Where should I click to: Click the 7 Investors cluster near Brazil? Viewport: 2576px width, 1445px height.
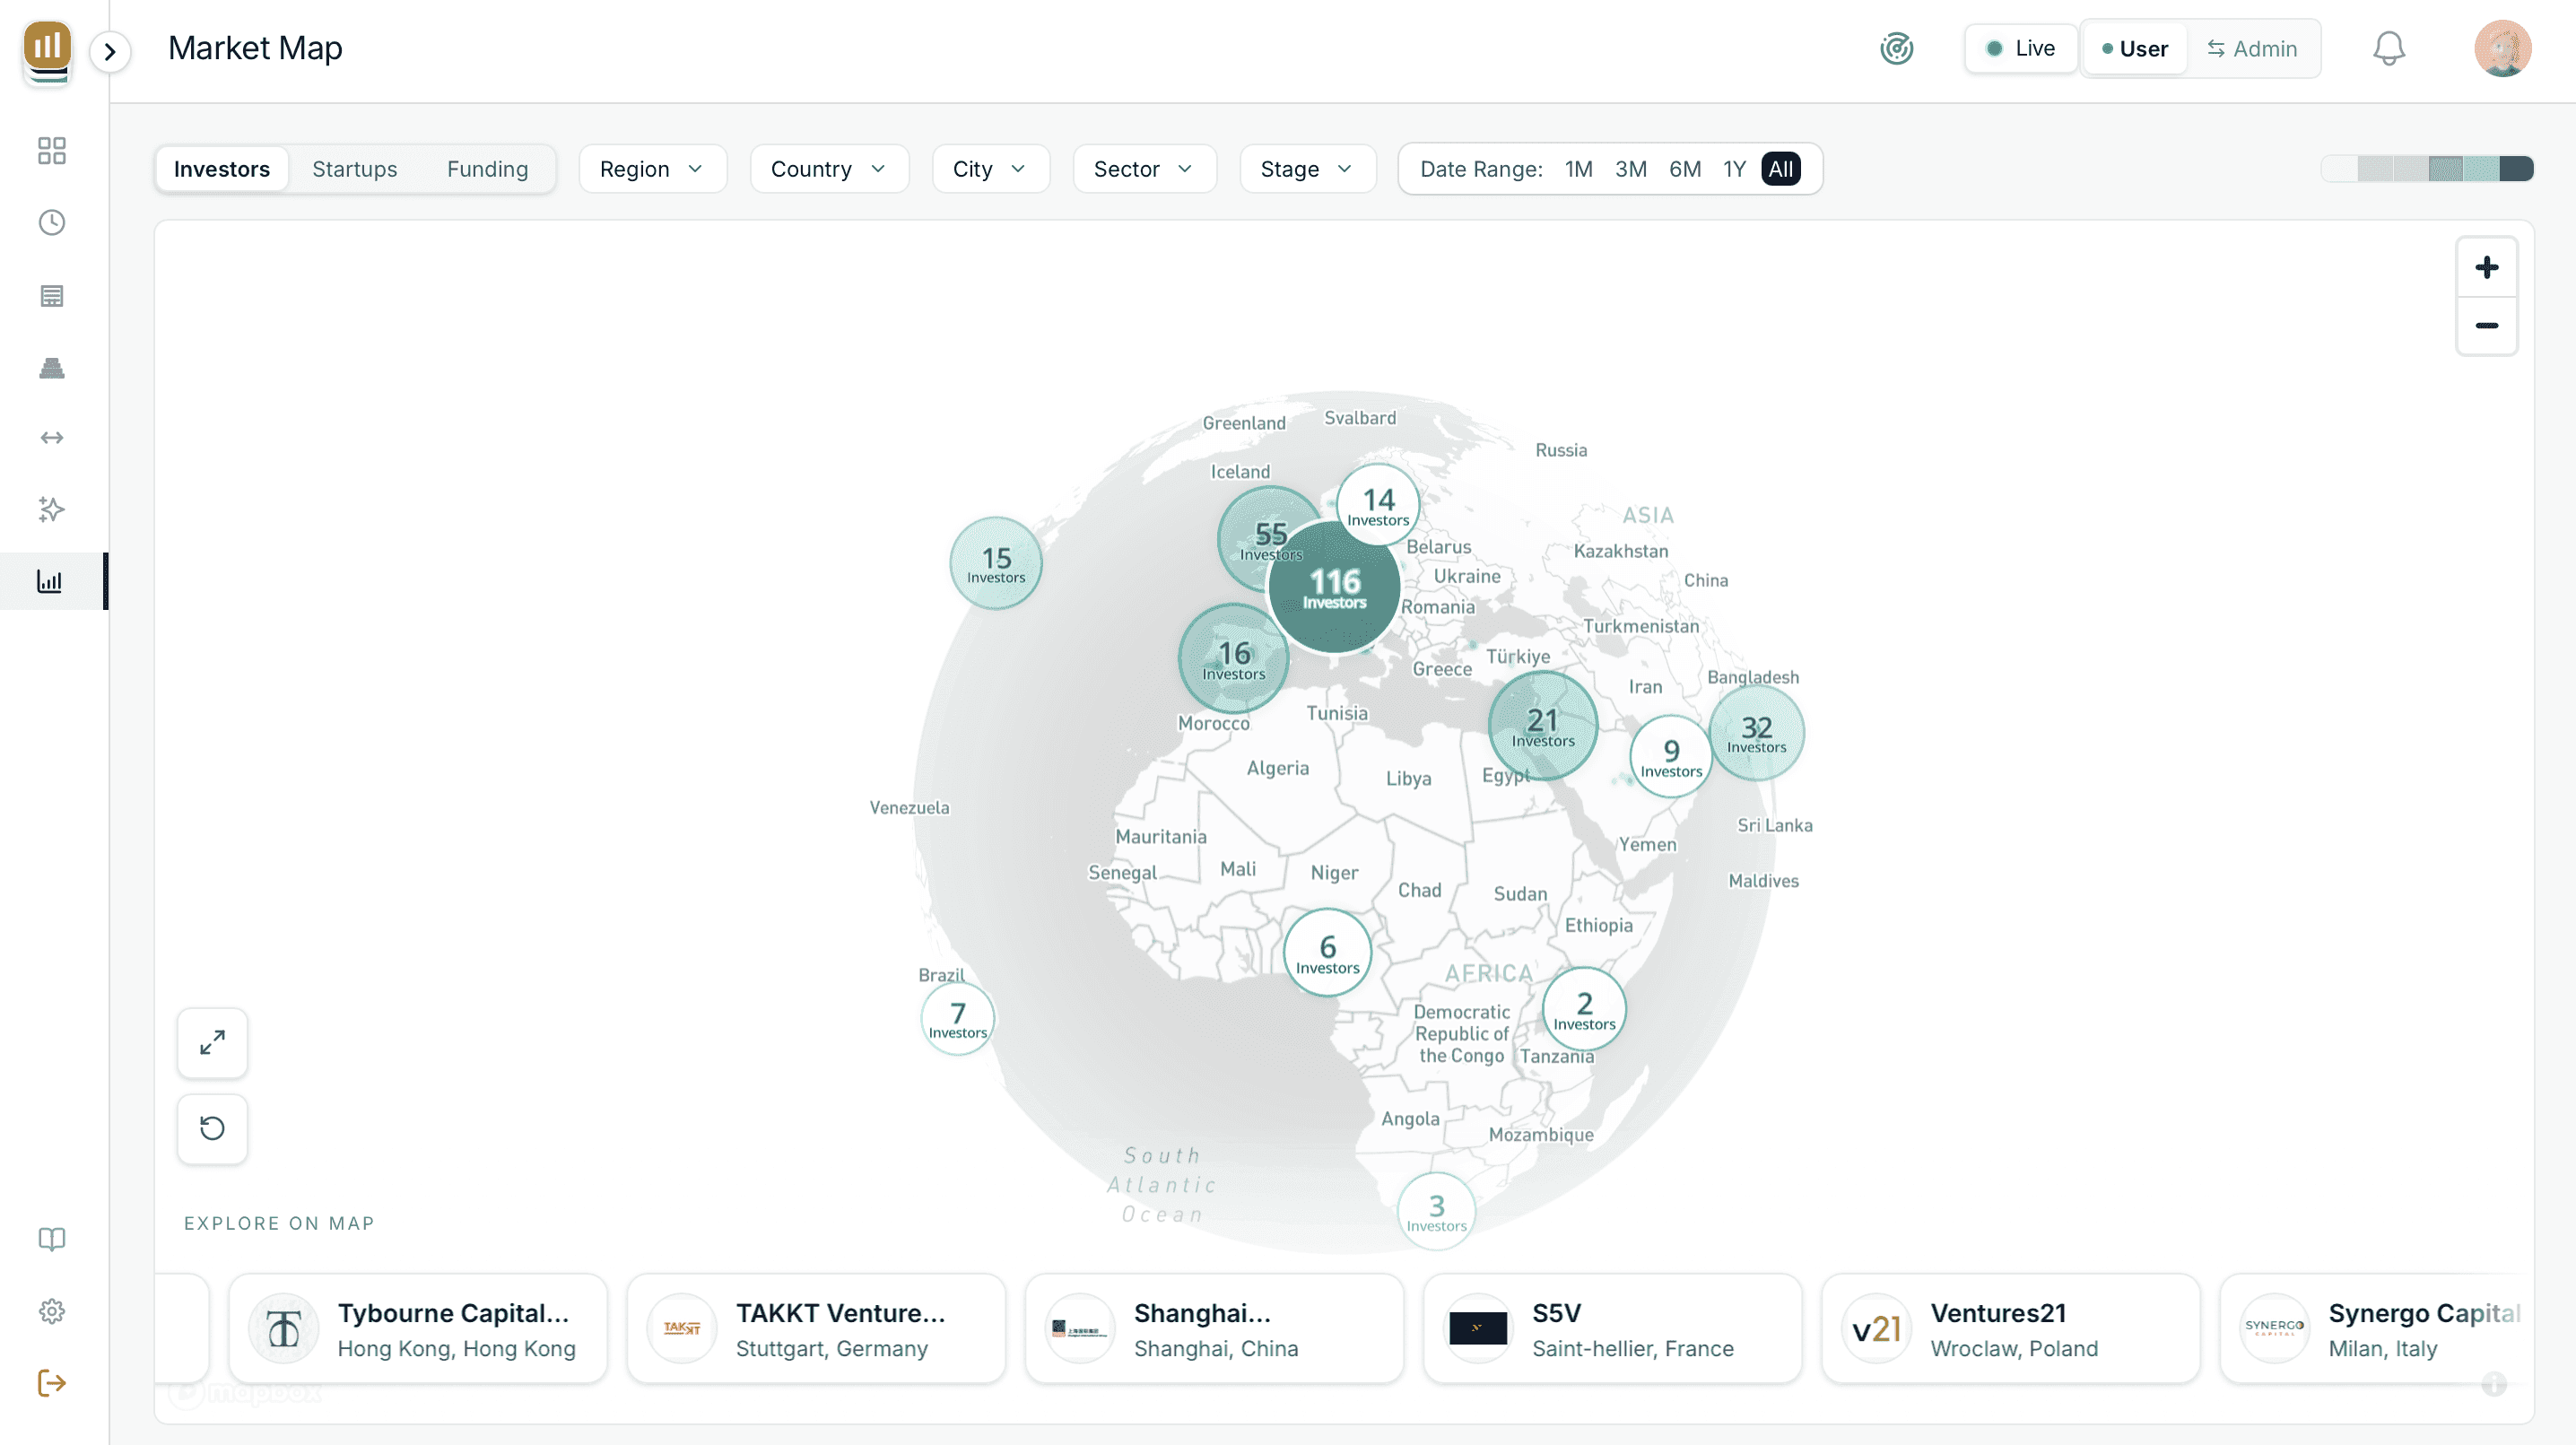[x=957, y=1019]
